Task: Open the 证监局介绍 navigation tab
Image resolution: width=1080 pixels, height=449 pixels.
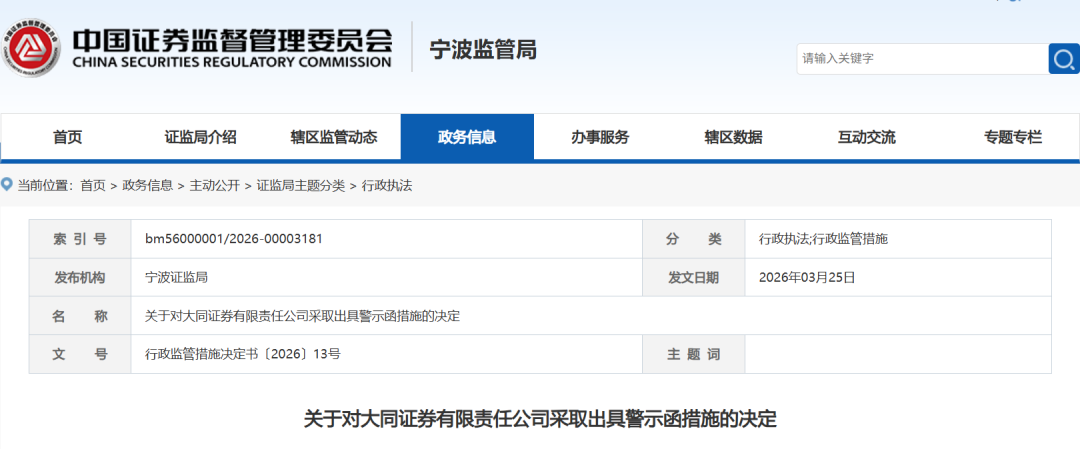Action: pyautogui.click(x=200, y=137)
